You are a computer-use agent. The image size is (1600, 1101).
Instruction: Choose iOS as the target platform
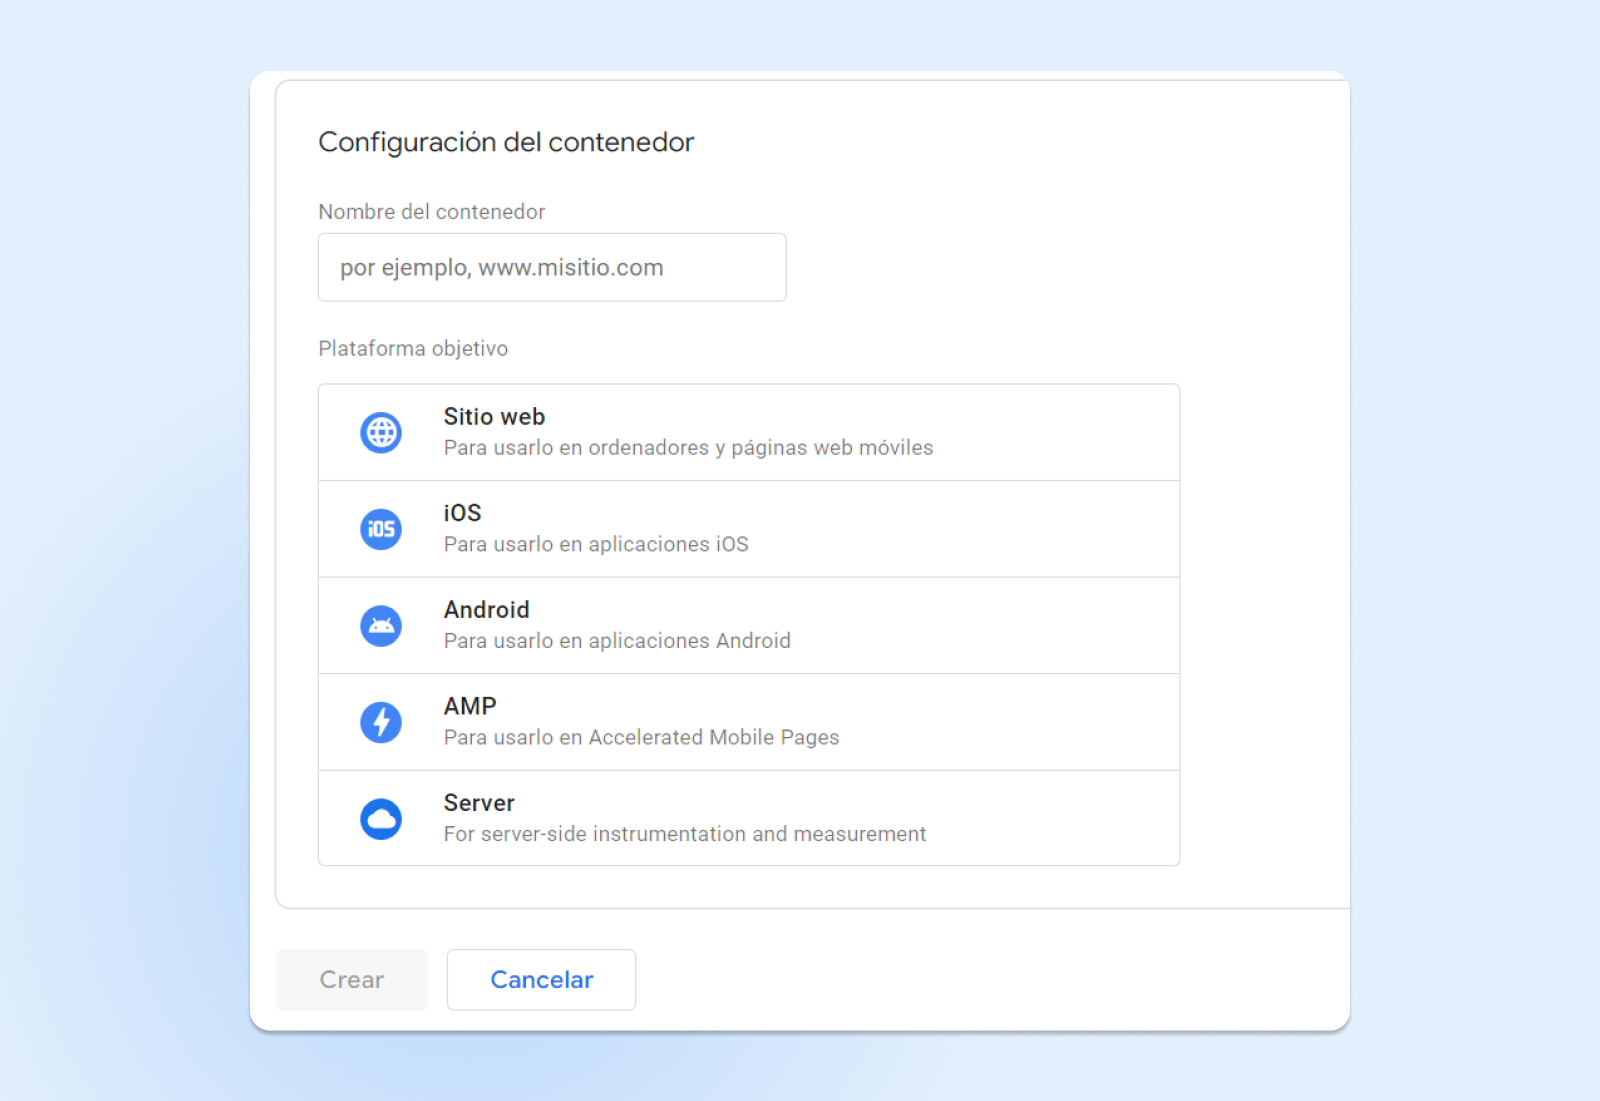462,513
